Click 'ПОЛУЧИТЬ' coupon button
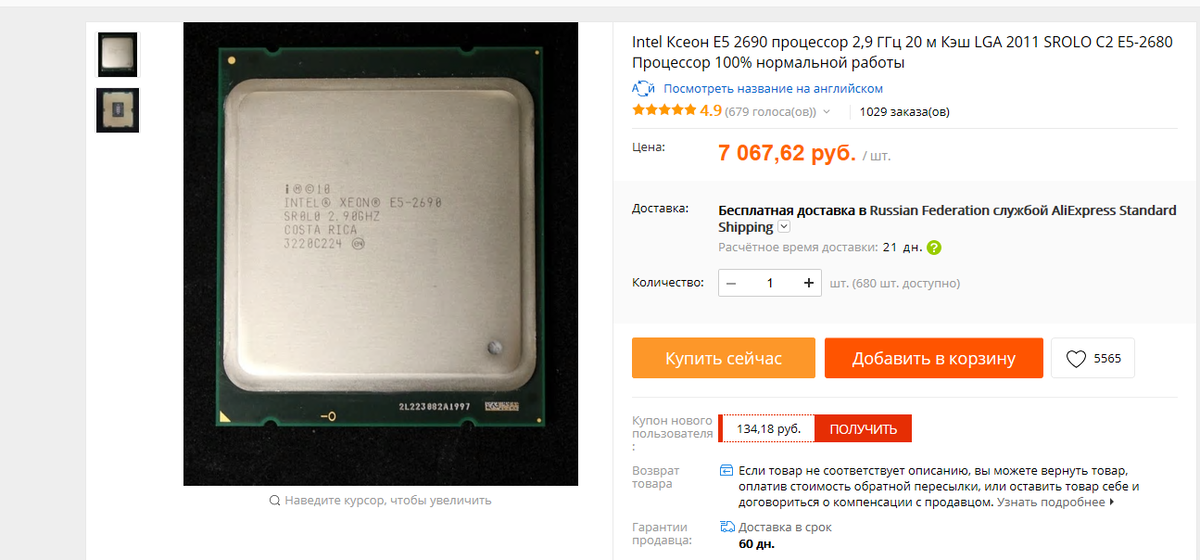The width and height of the screenshot is (1200, 560). [863, 429]
